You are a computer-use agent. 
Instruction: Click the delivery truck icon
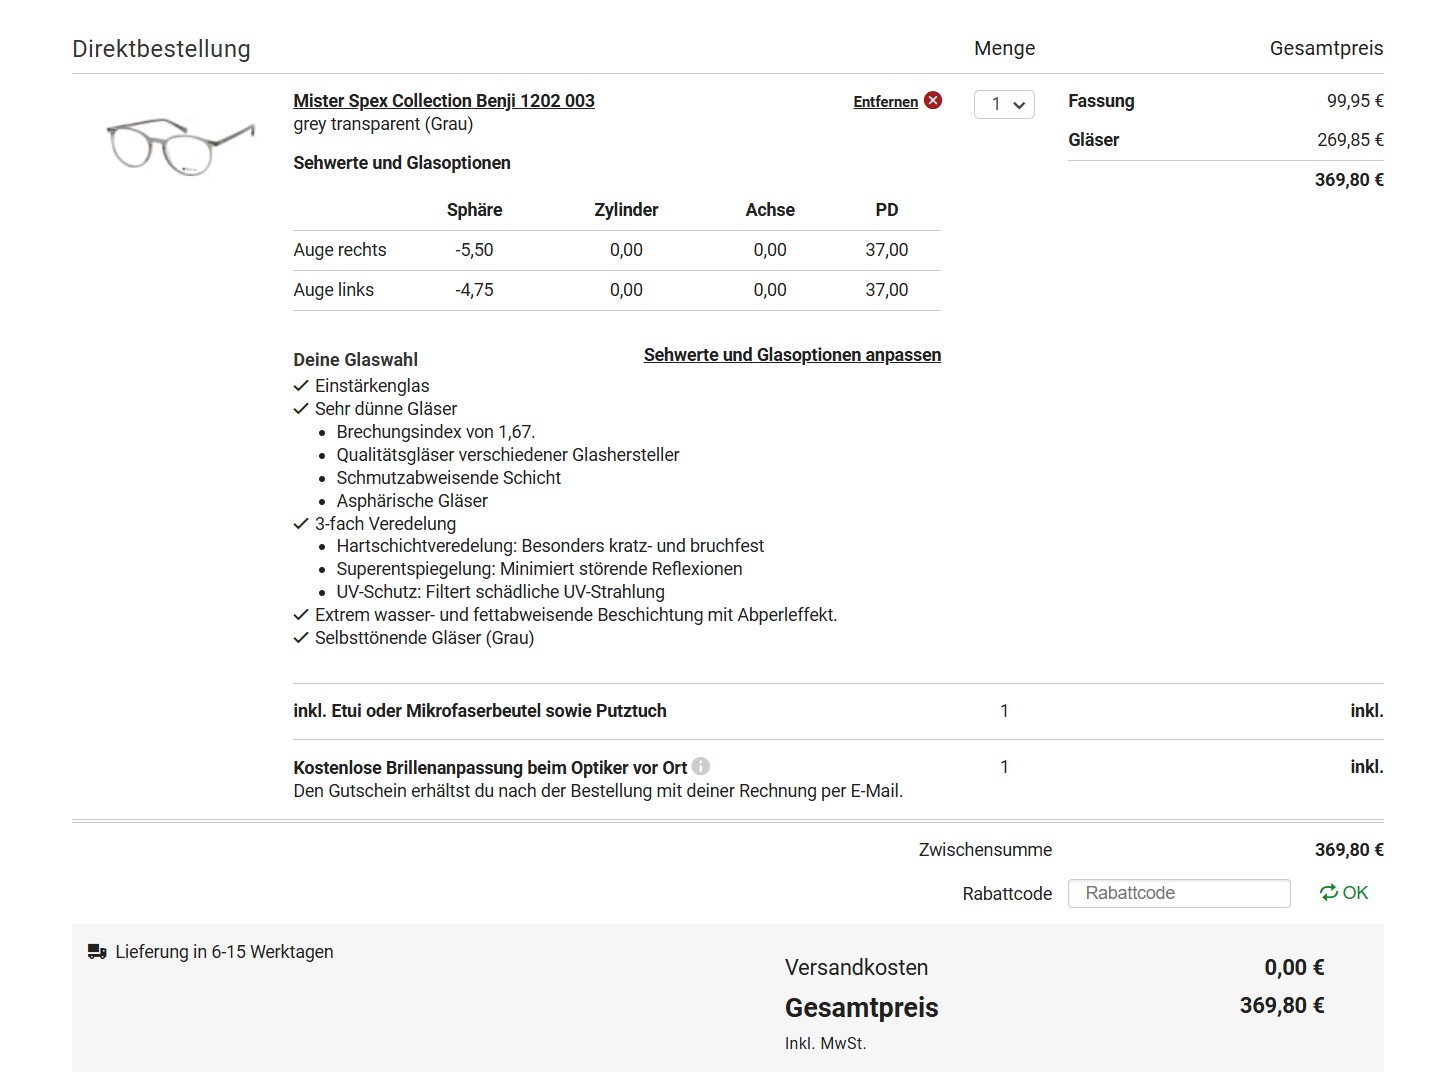97,952
